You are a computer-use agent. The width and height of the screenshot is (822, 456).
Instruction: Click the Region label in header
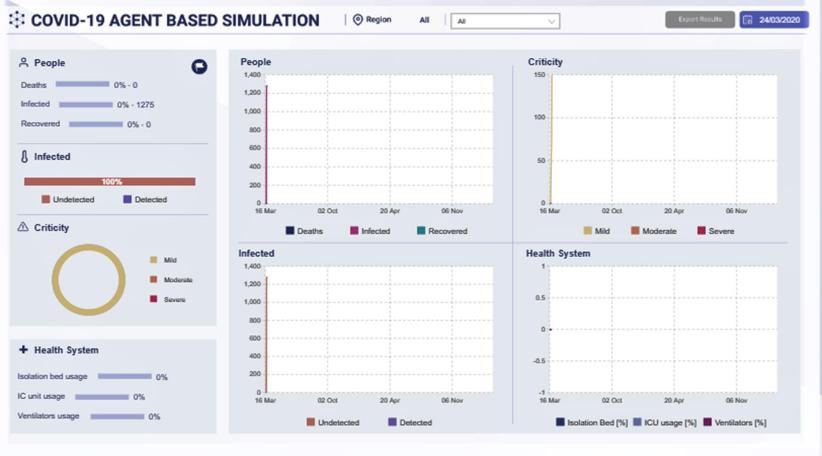pyautogui.click(x=378, y=19)
